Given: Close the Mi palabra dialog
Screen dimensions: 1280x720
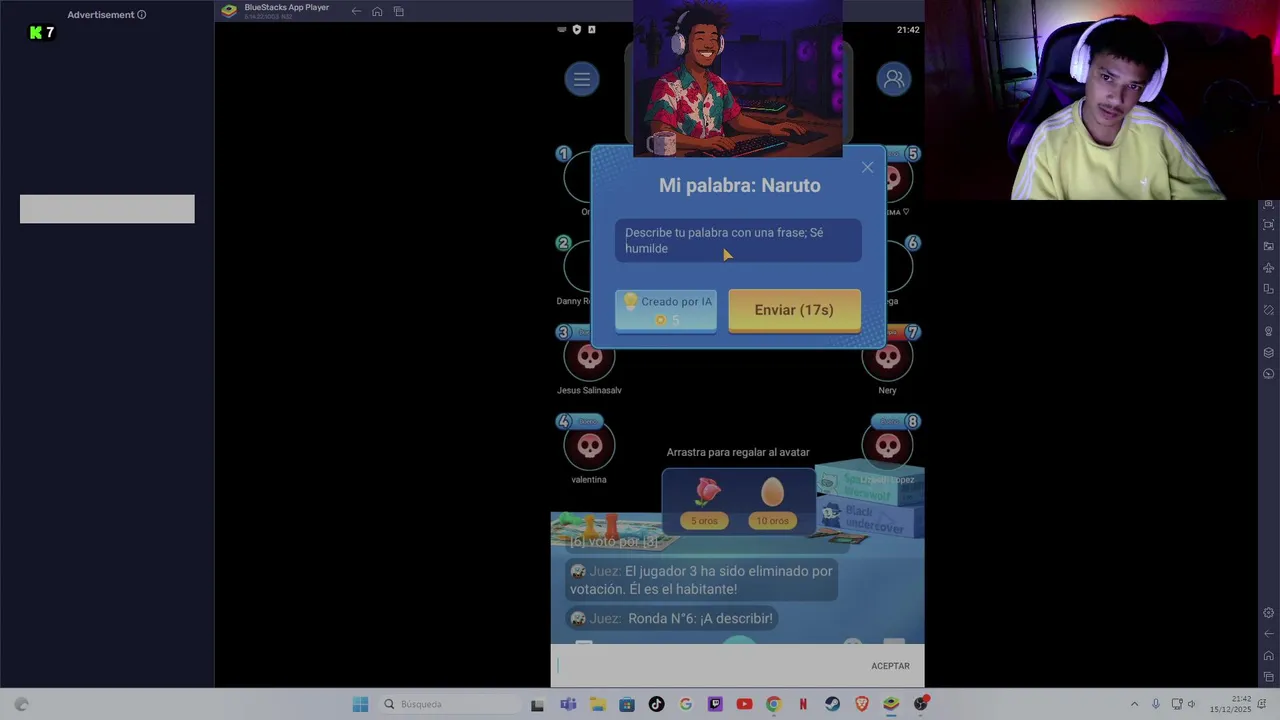Looking at the screenshot, I should tap(867, 167).
